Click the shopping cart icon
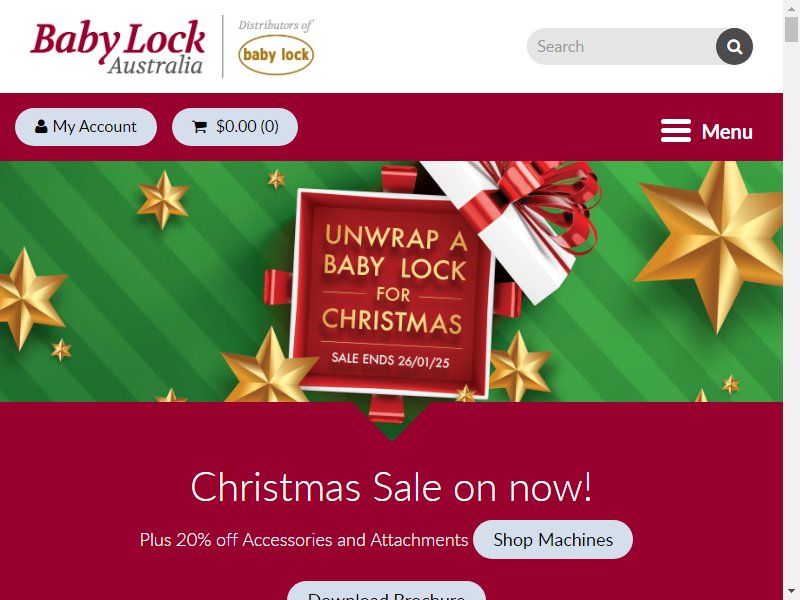The image size is (800, 600). pos(199,127)
